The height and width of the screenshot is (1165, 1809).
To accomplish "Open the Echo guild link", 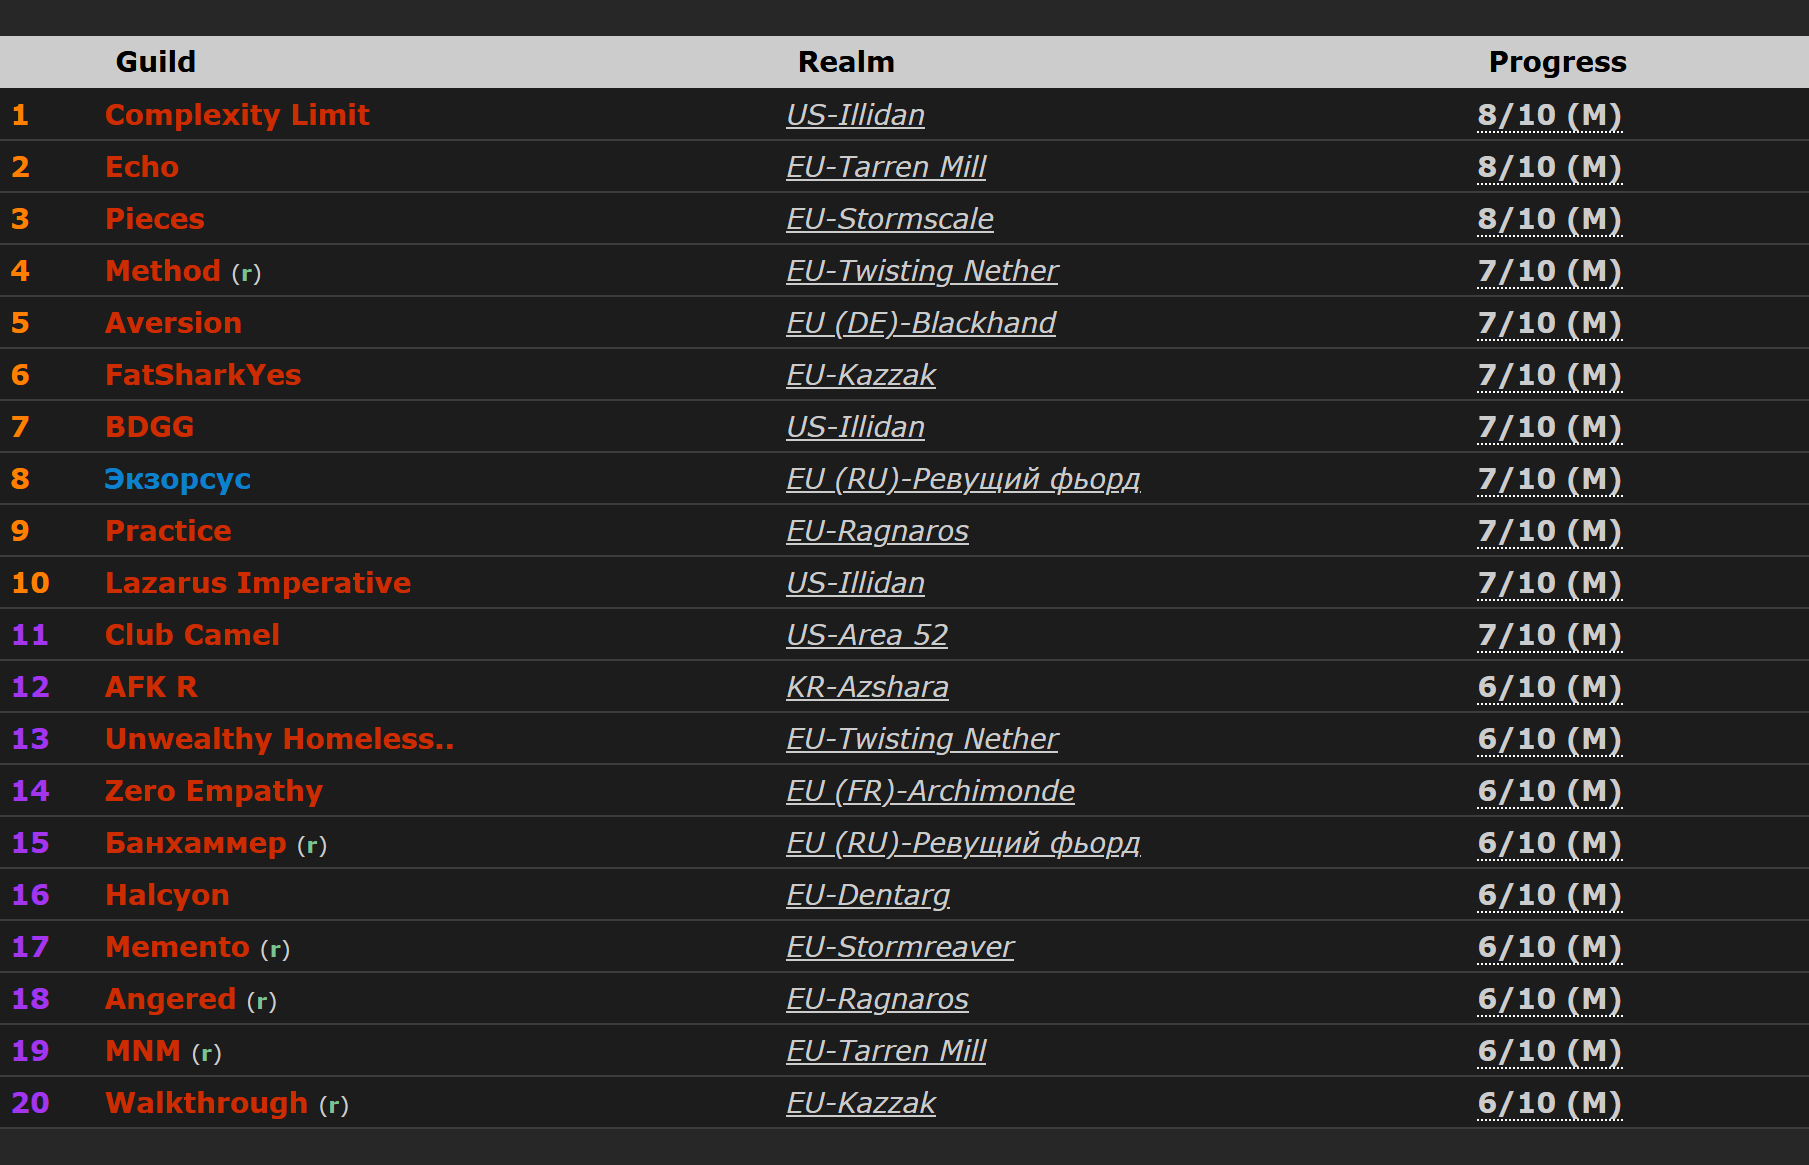I will pyautogui.click(x=142, y=167).
